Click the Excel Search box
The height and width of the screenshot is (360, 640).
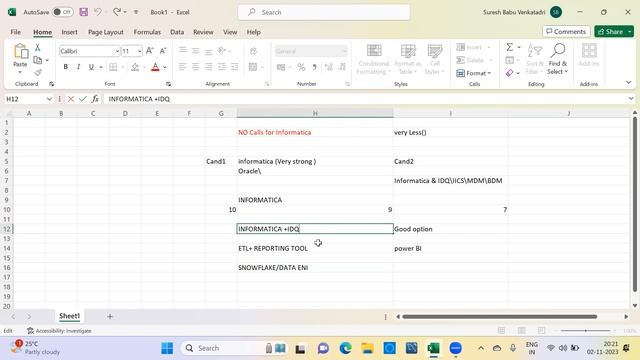click(x=324, y=12)
